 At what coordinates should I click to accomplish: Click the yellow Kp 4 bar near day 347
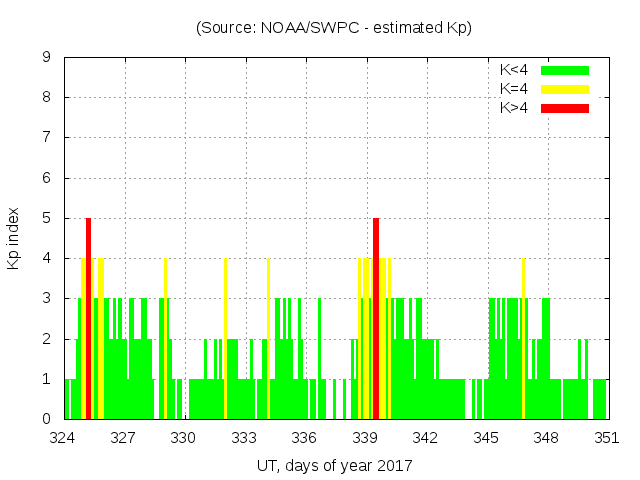tap(523, 338)
